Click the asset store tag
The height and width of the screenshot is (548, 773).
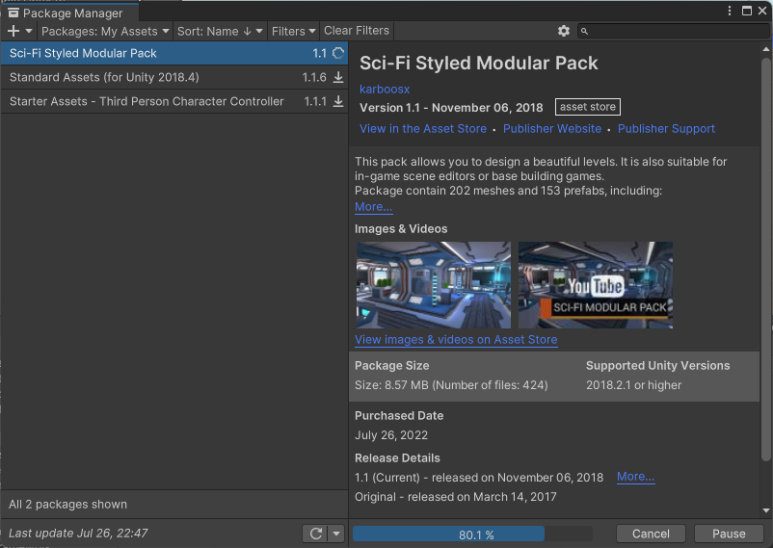[588, 107]
